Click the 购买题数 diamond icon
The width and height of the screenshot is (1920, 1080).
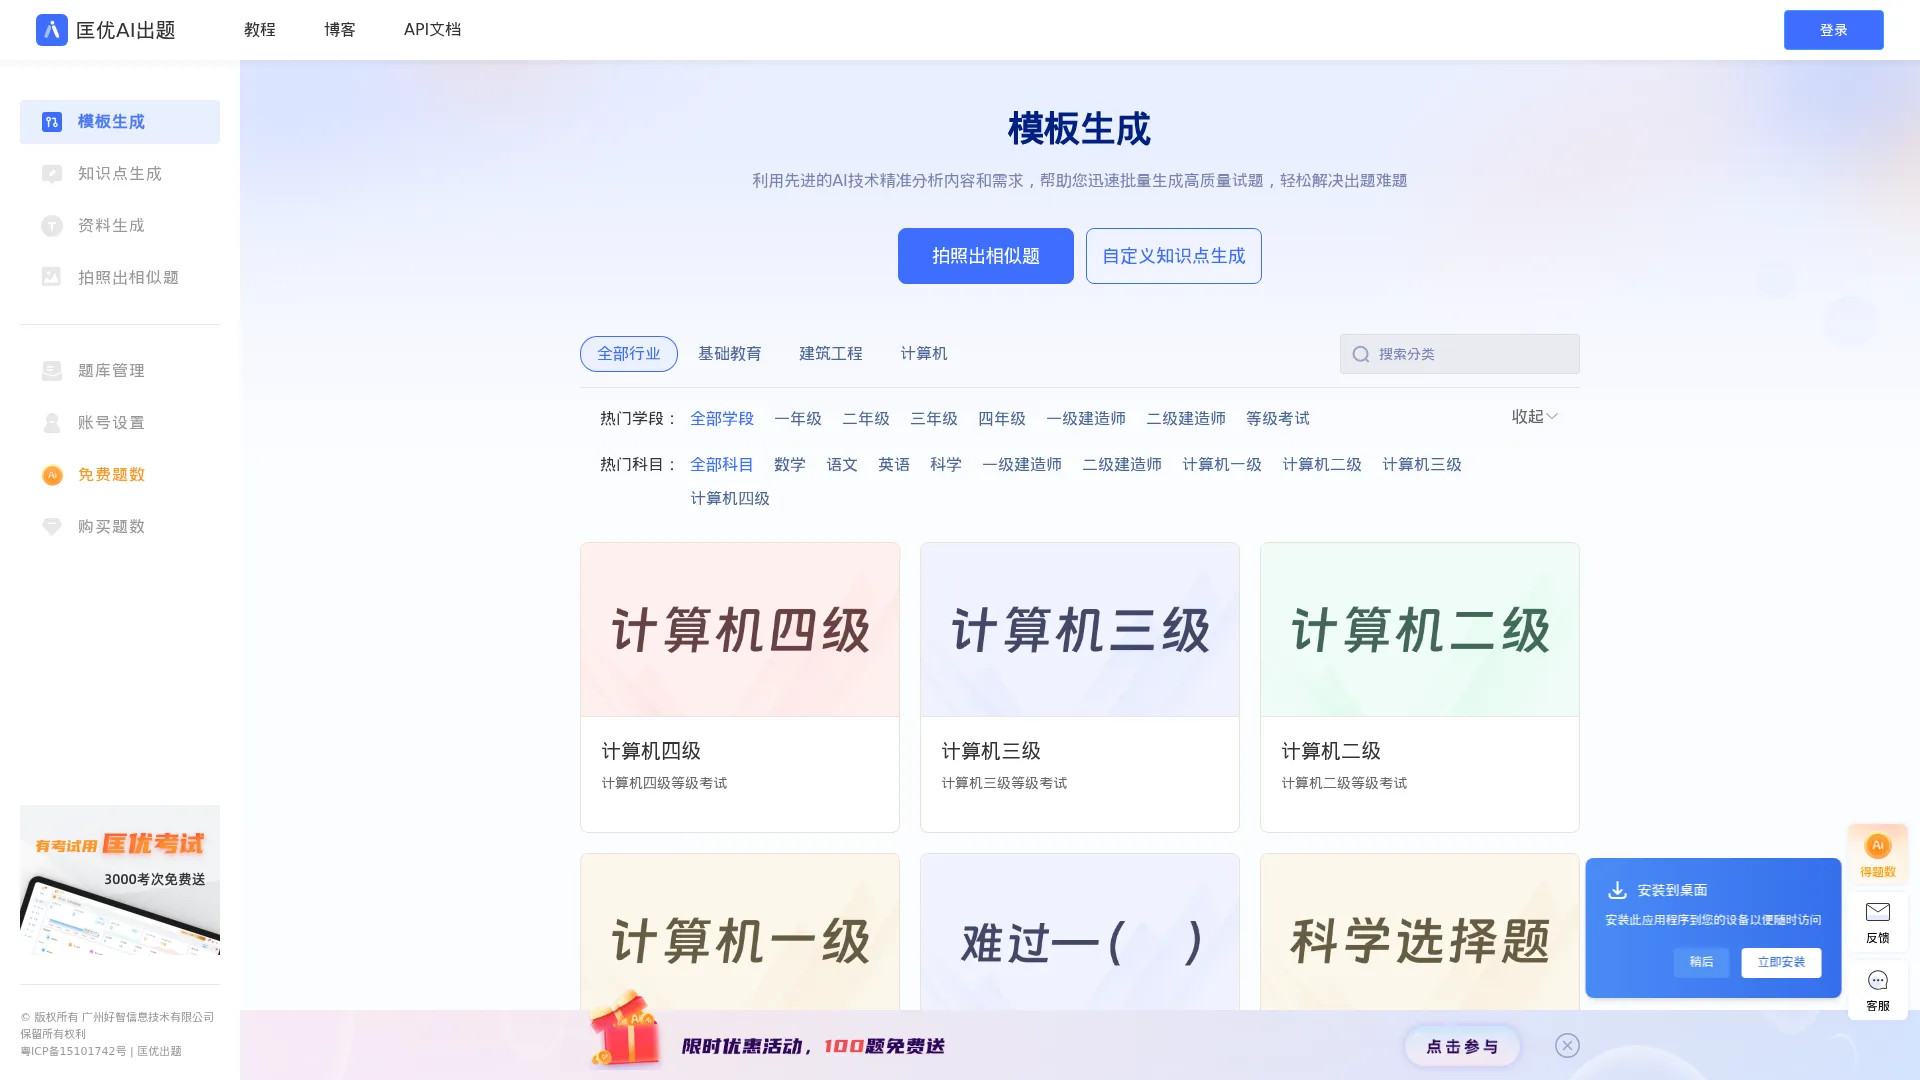point(52,527)
